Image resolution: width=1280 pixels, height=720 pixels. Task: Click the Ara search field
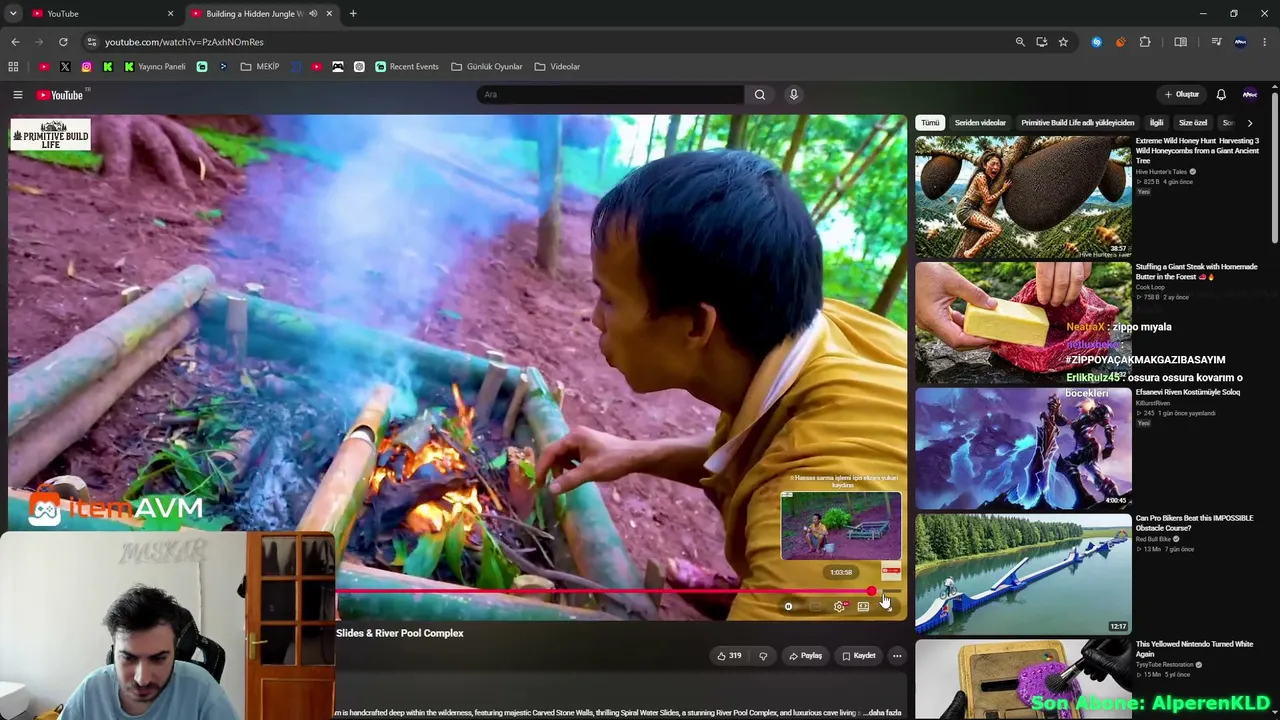point(610,95)
